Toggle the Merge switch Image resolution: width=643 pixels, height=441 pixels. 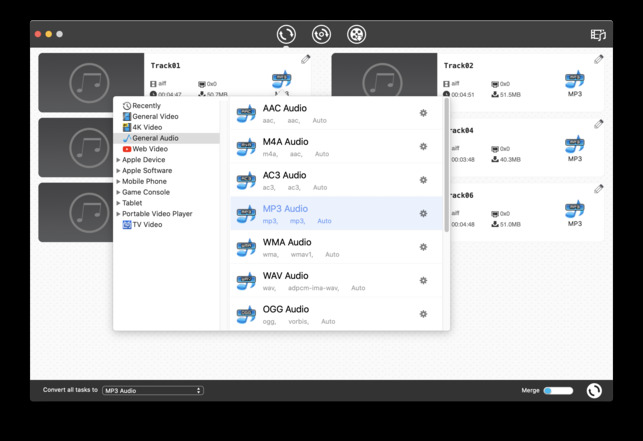[558, 391]
